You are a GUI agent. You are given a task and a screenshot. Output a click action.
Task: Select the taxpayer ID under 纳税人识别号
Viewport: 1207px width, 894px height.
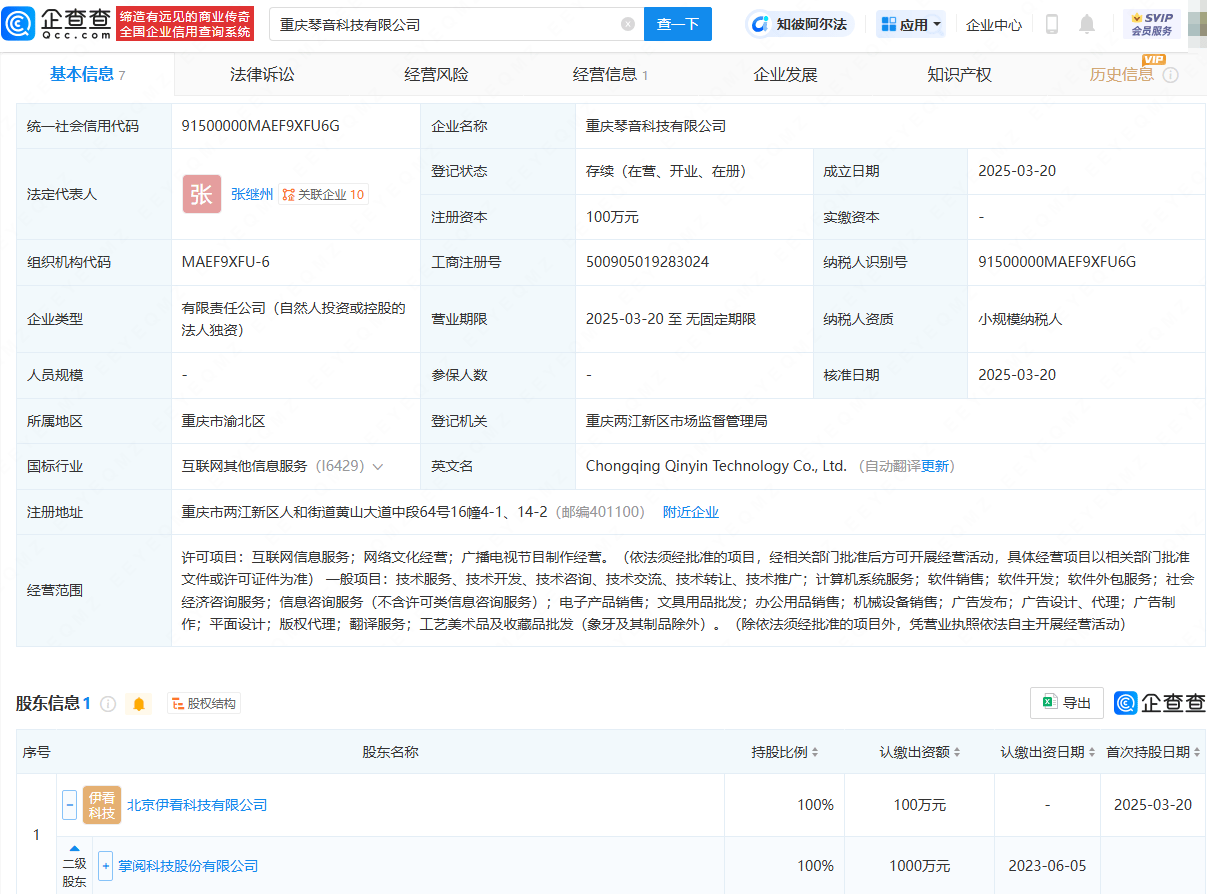pyautogui.click(x=1057, y=262)
